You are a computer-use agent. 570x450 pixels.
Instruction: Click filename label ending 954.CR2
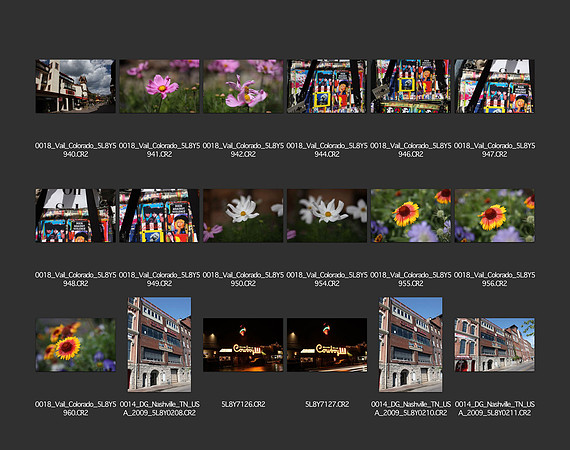tap(327, 279)
